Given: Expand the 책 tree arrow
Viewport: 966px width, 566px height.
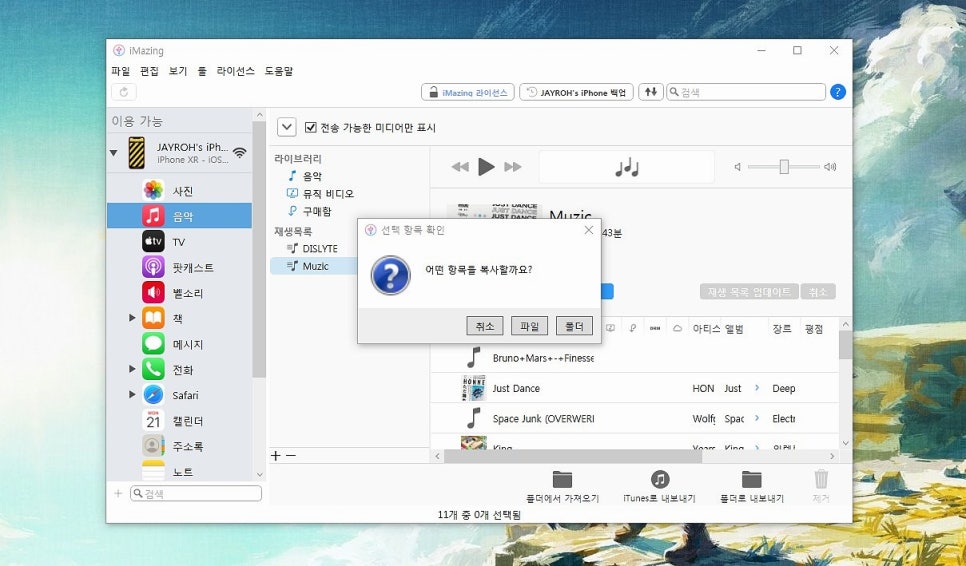Looking at the screenshot, I should click(x=132, y=318).
